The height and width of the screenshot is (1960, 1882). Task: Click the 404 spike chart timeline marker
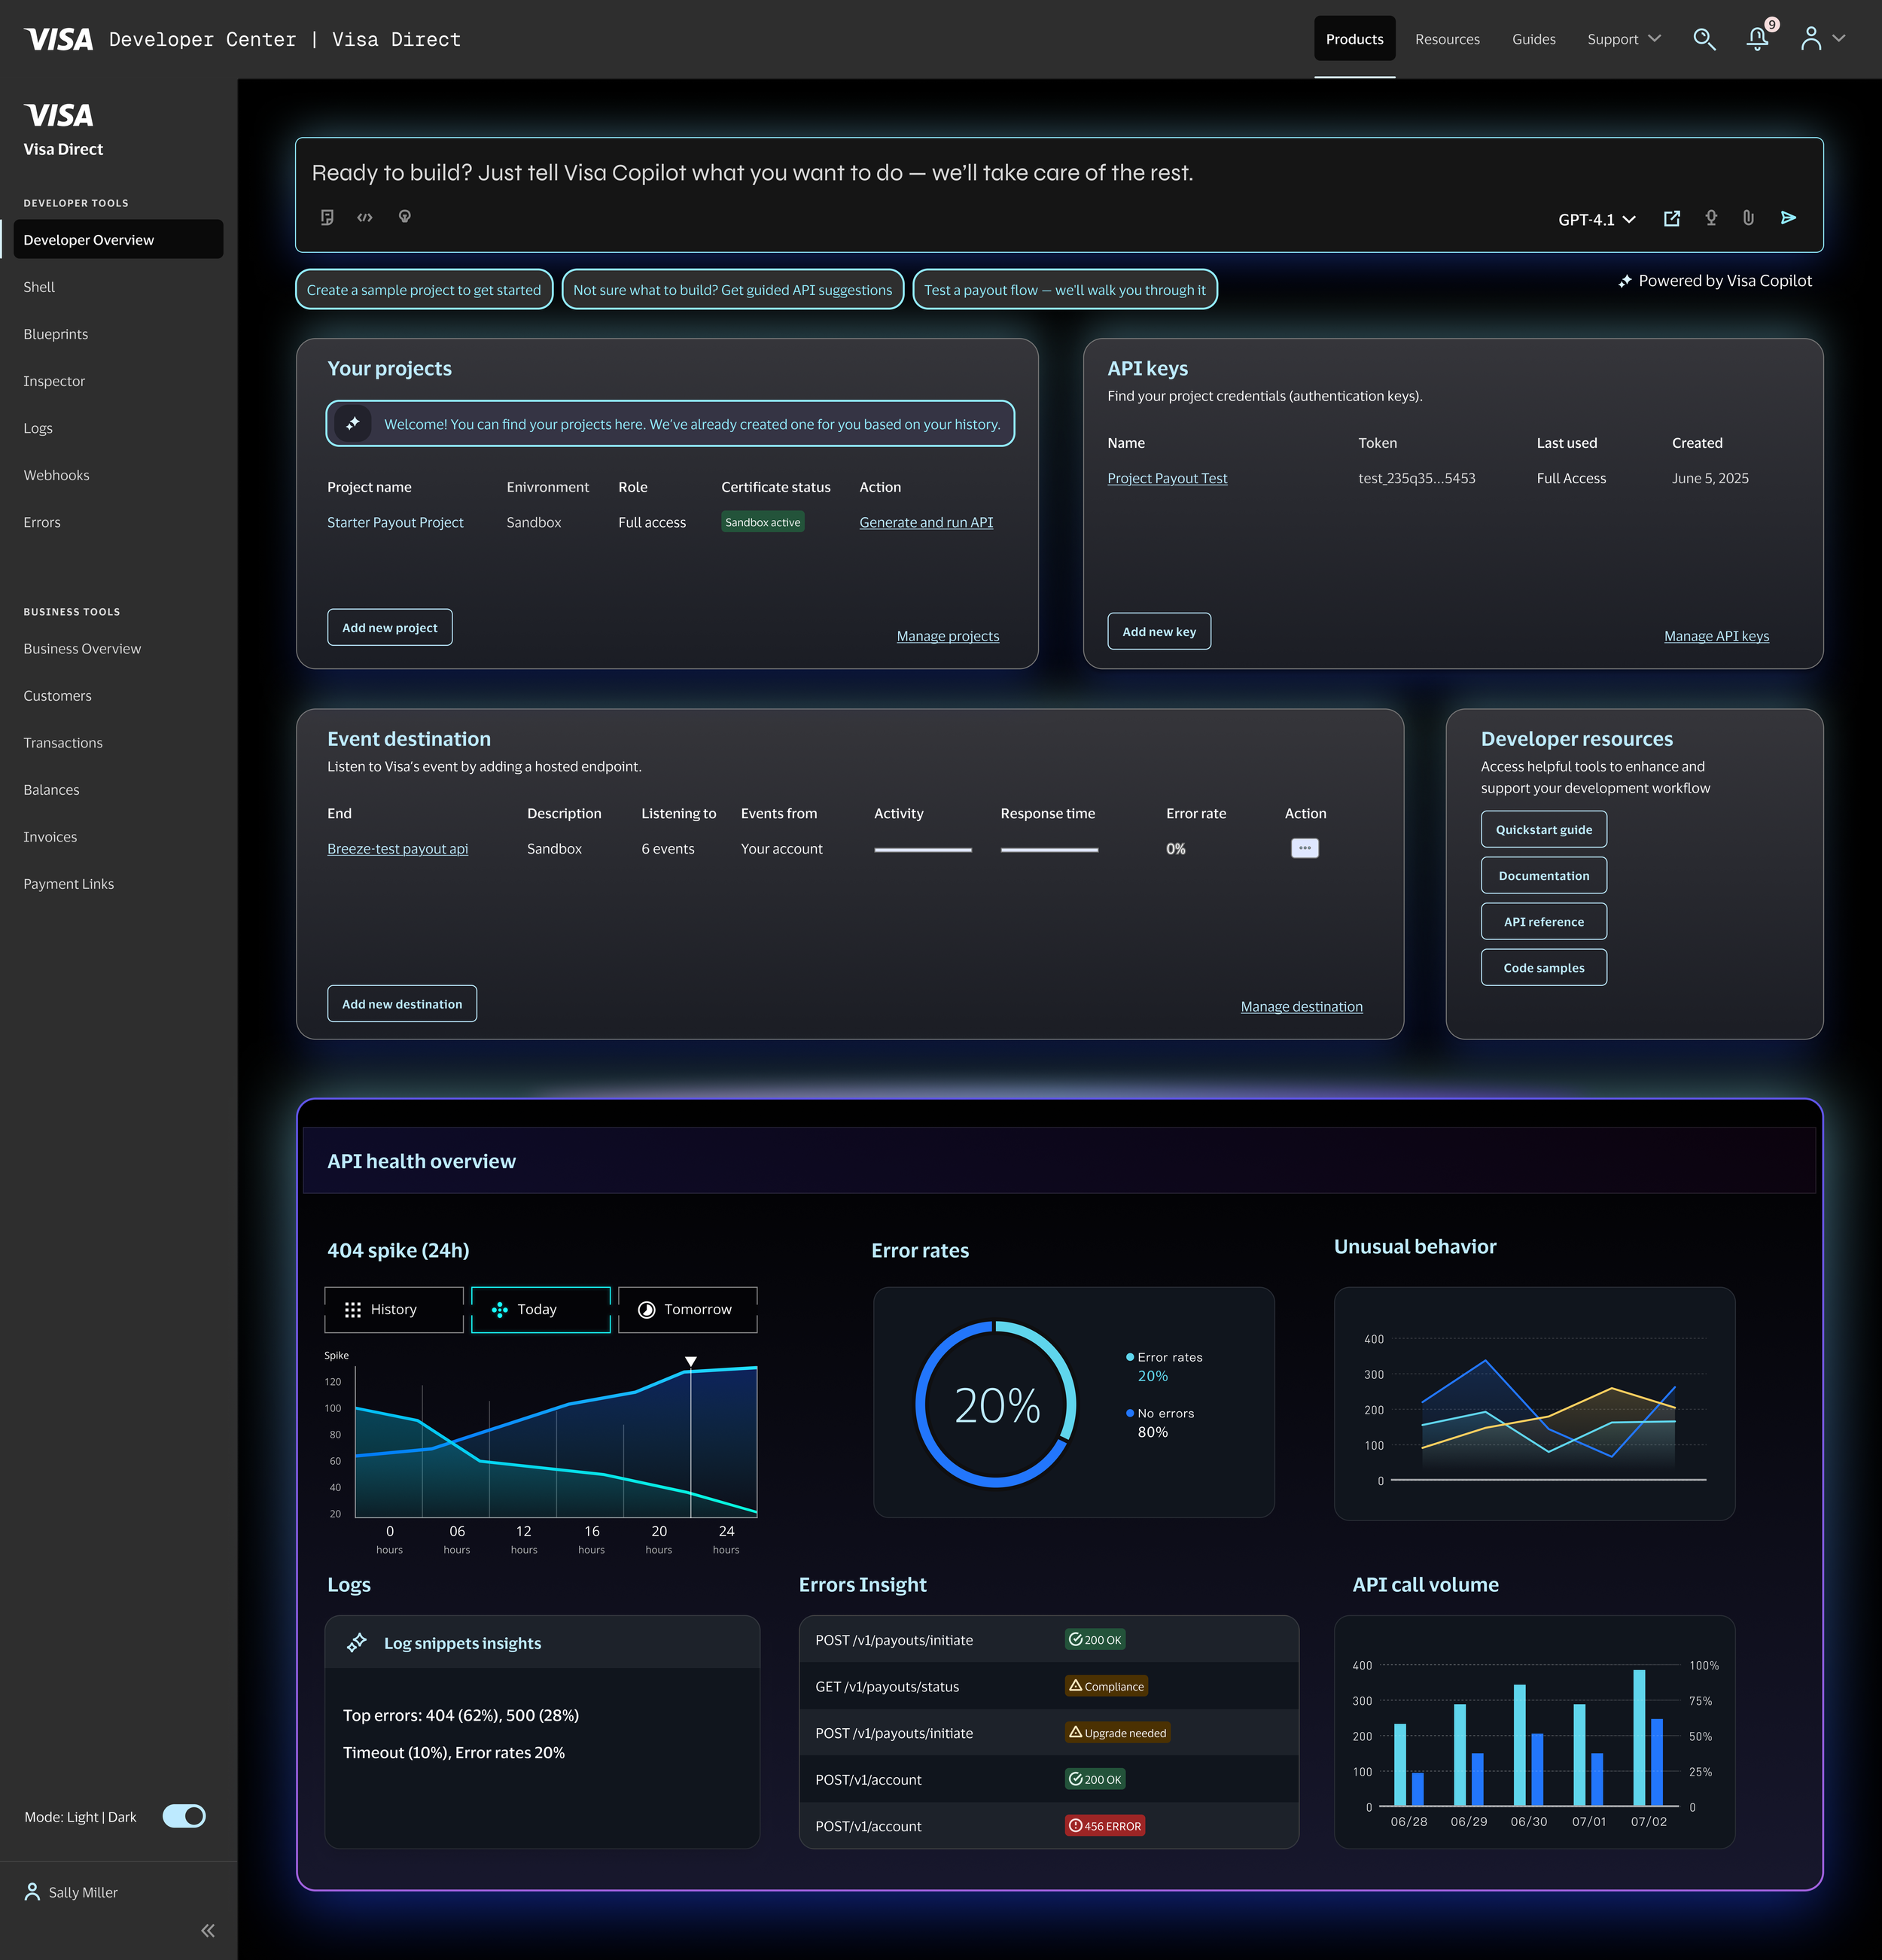691,1361
